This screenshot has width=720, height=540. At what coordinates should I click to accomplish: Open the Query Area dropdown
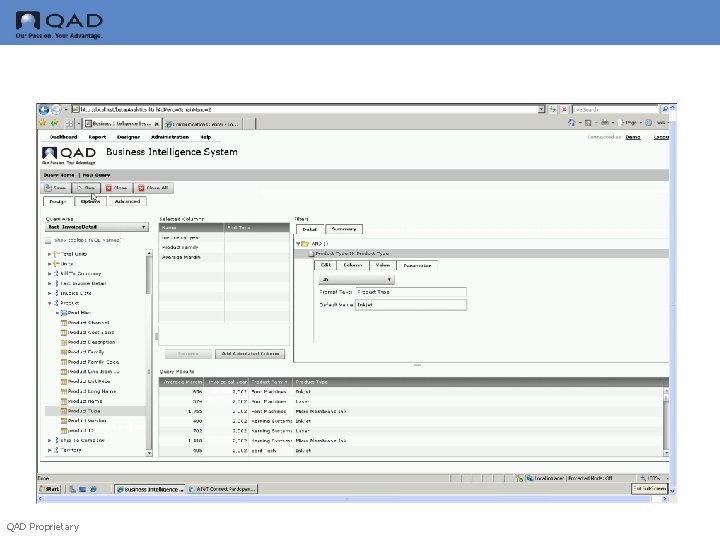coord(97,227)
